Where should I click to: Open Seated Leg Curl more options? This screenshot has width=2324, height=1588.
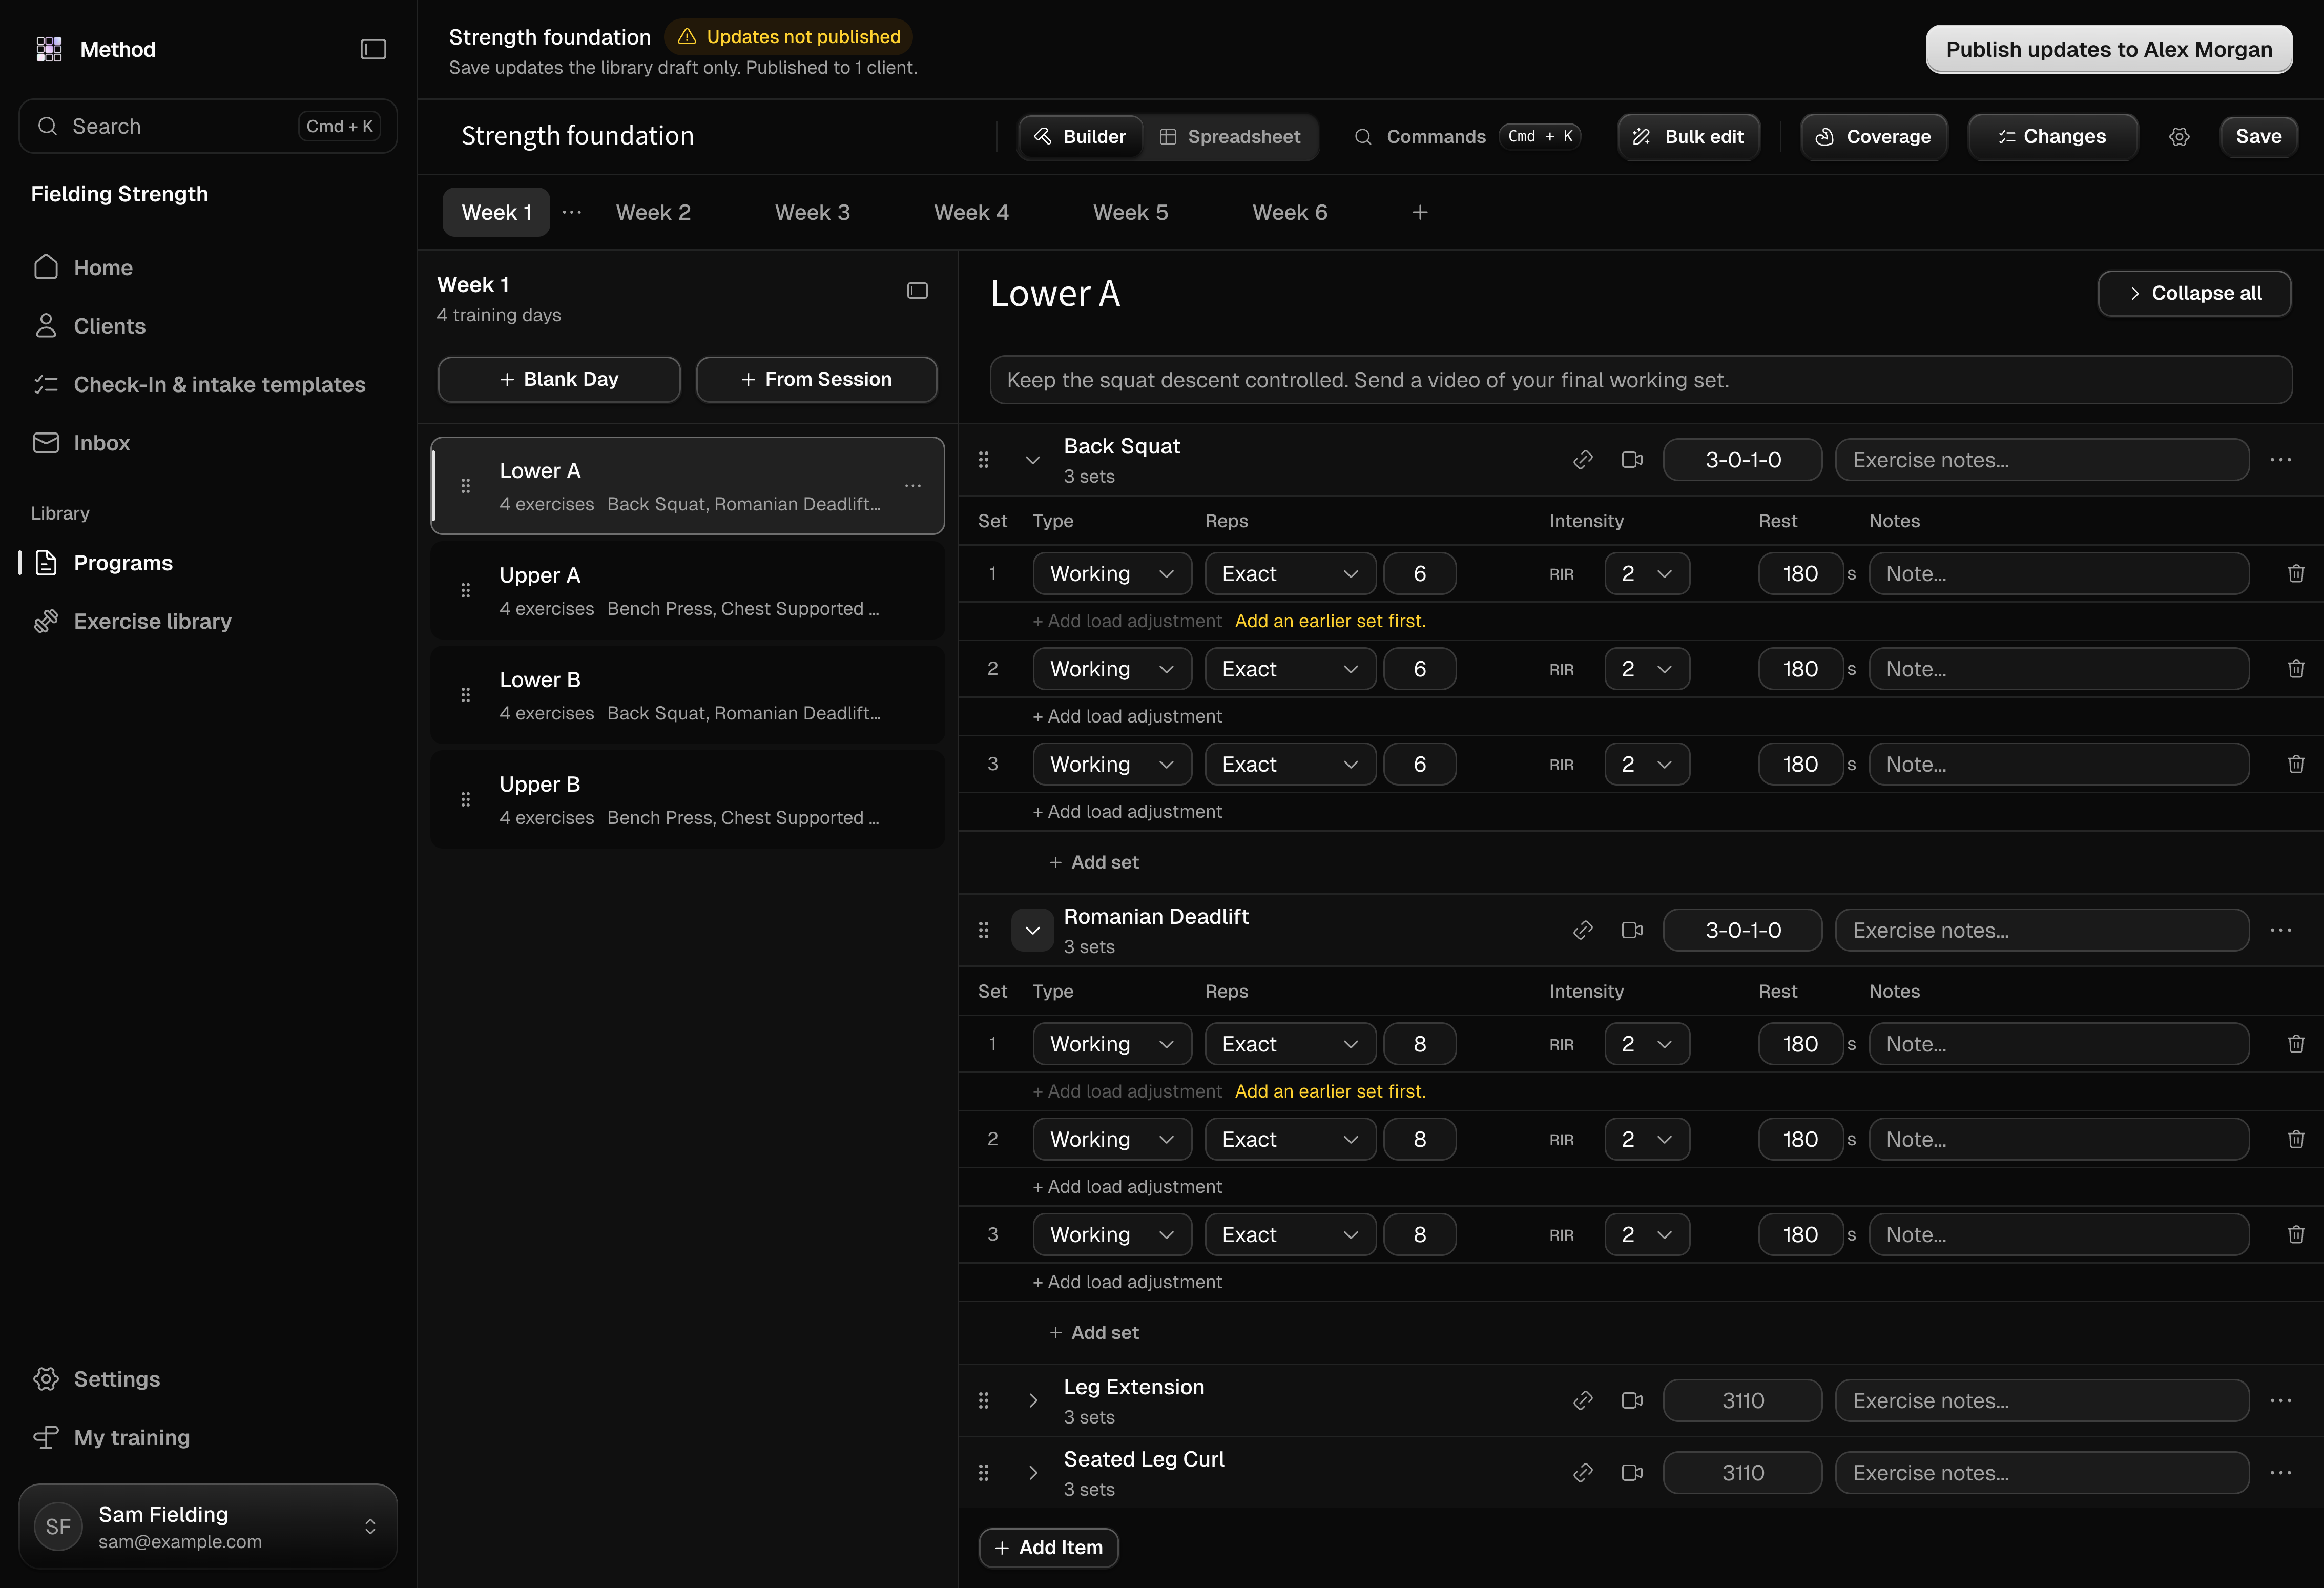tap(2280, 1472)
